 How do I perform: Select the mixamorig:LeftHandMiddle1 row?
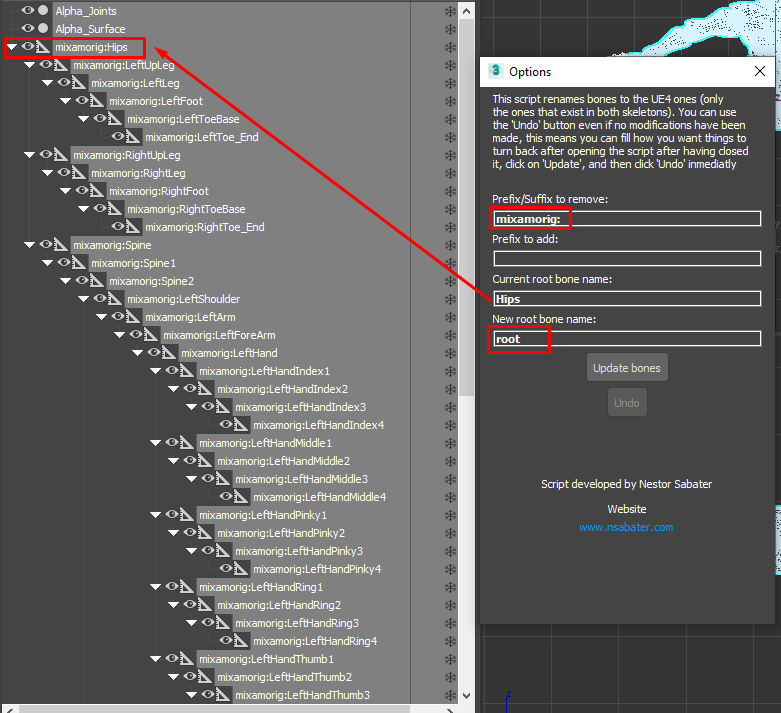[x=265, y=443]
